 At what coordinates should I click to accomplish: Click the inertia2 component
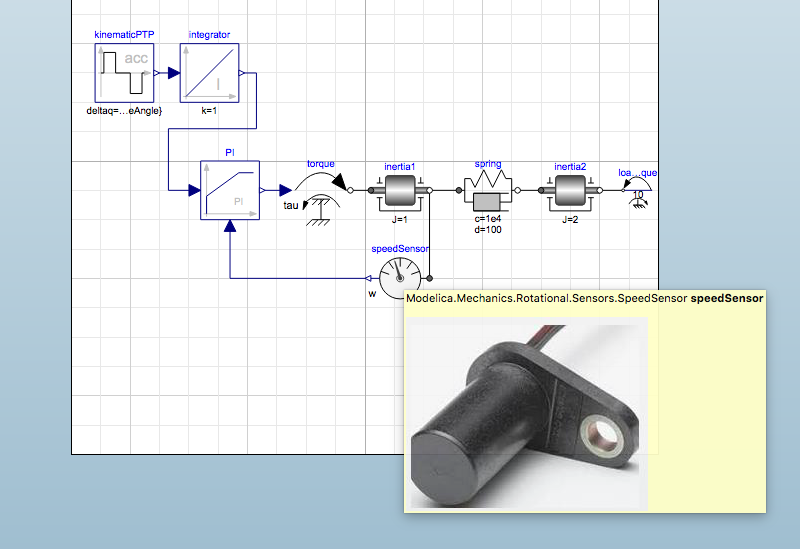tap(570, 192)
